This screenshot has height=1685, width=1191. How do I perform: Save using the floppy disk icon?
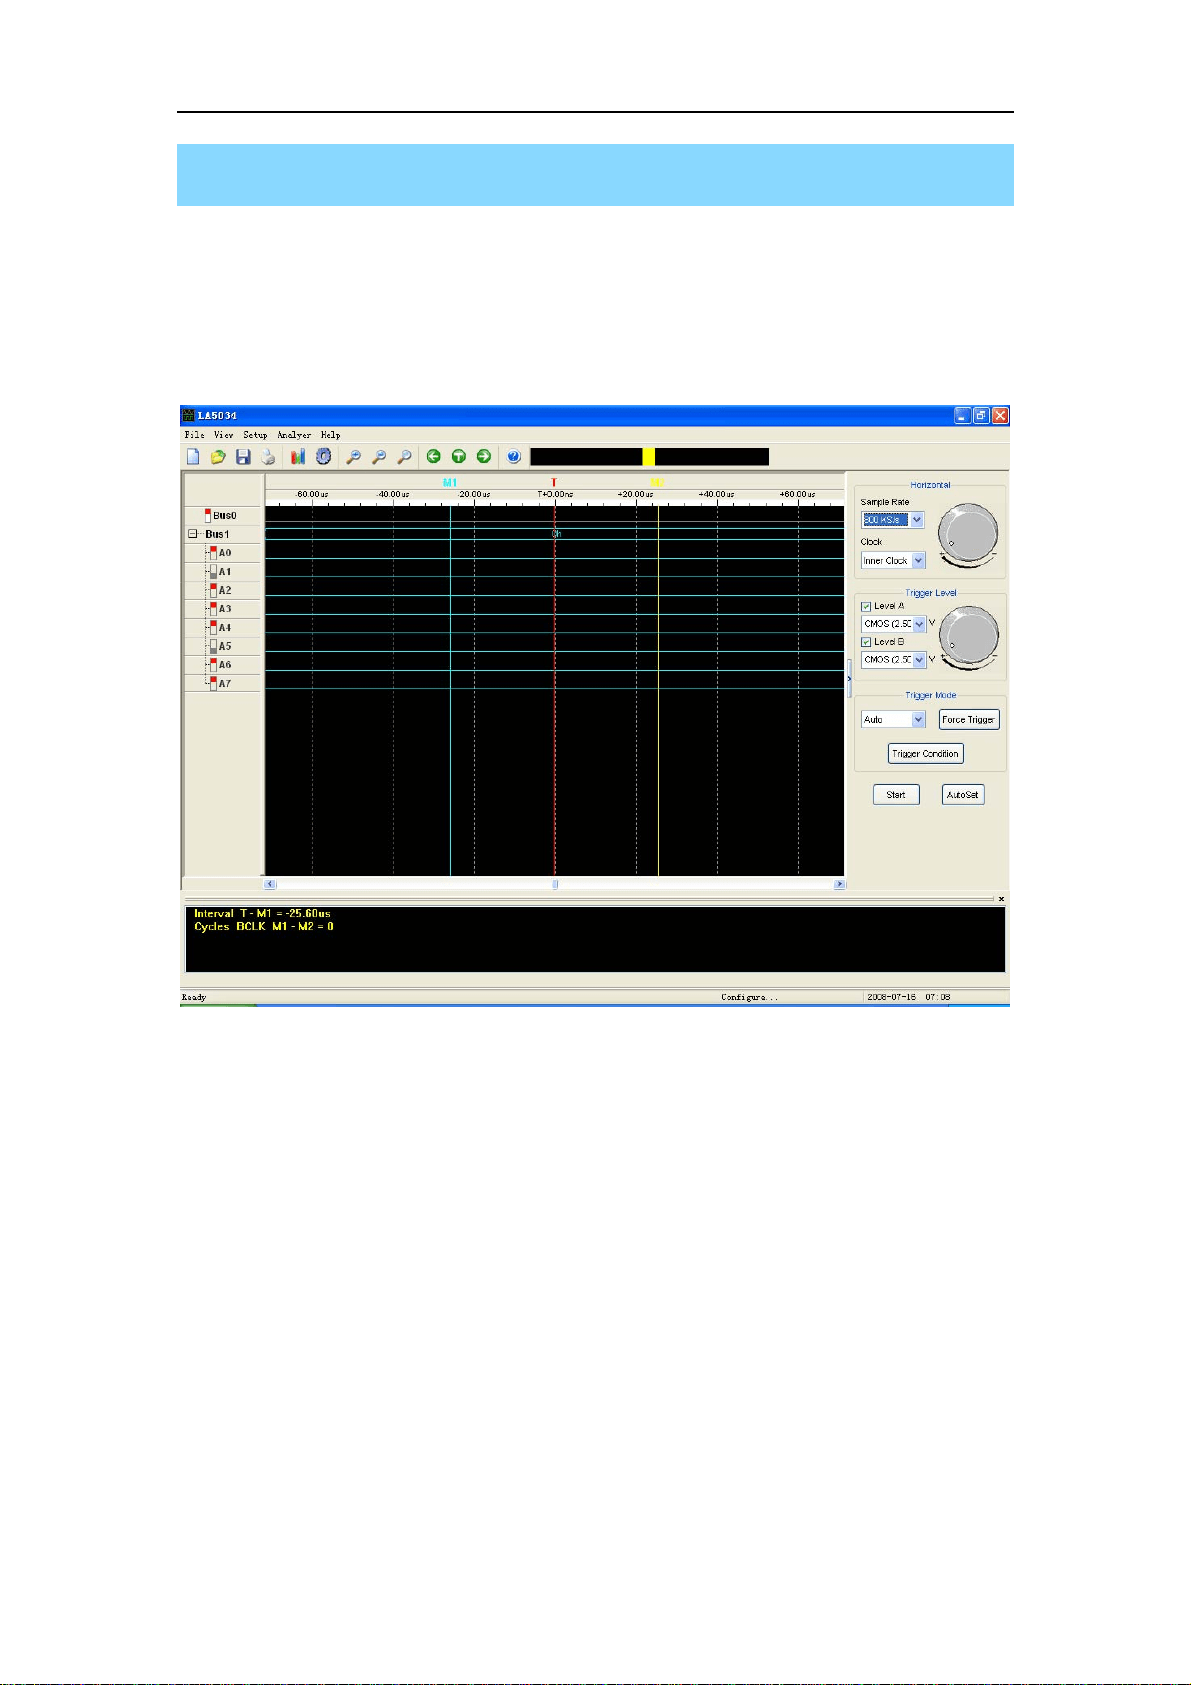coord(243,457)
